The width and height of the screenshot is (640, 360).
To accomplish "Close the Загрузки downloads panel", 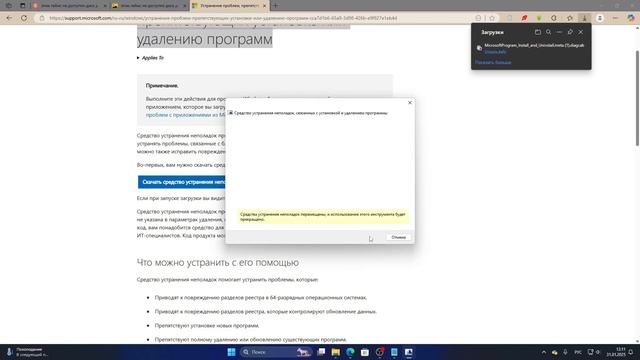I will [581, 32].
